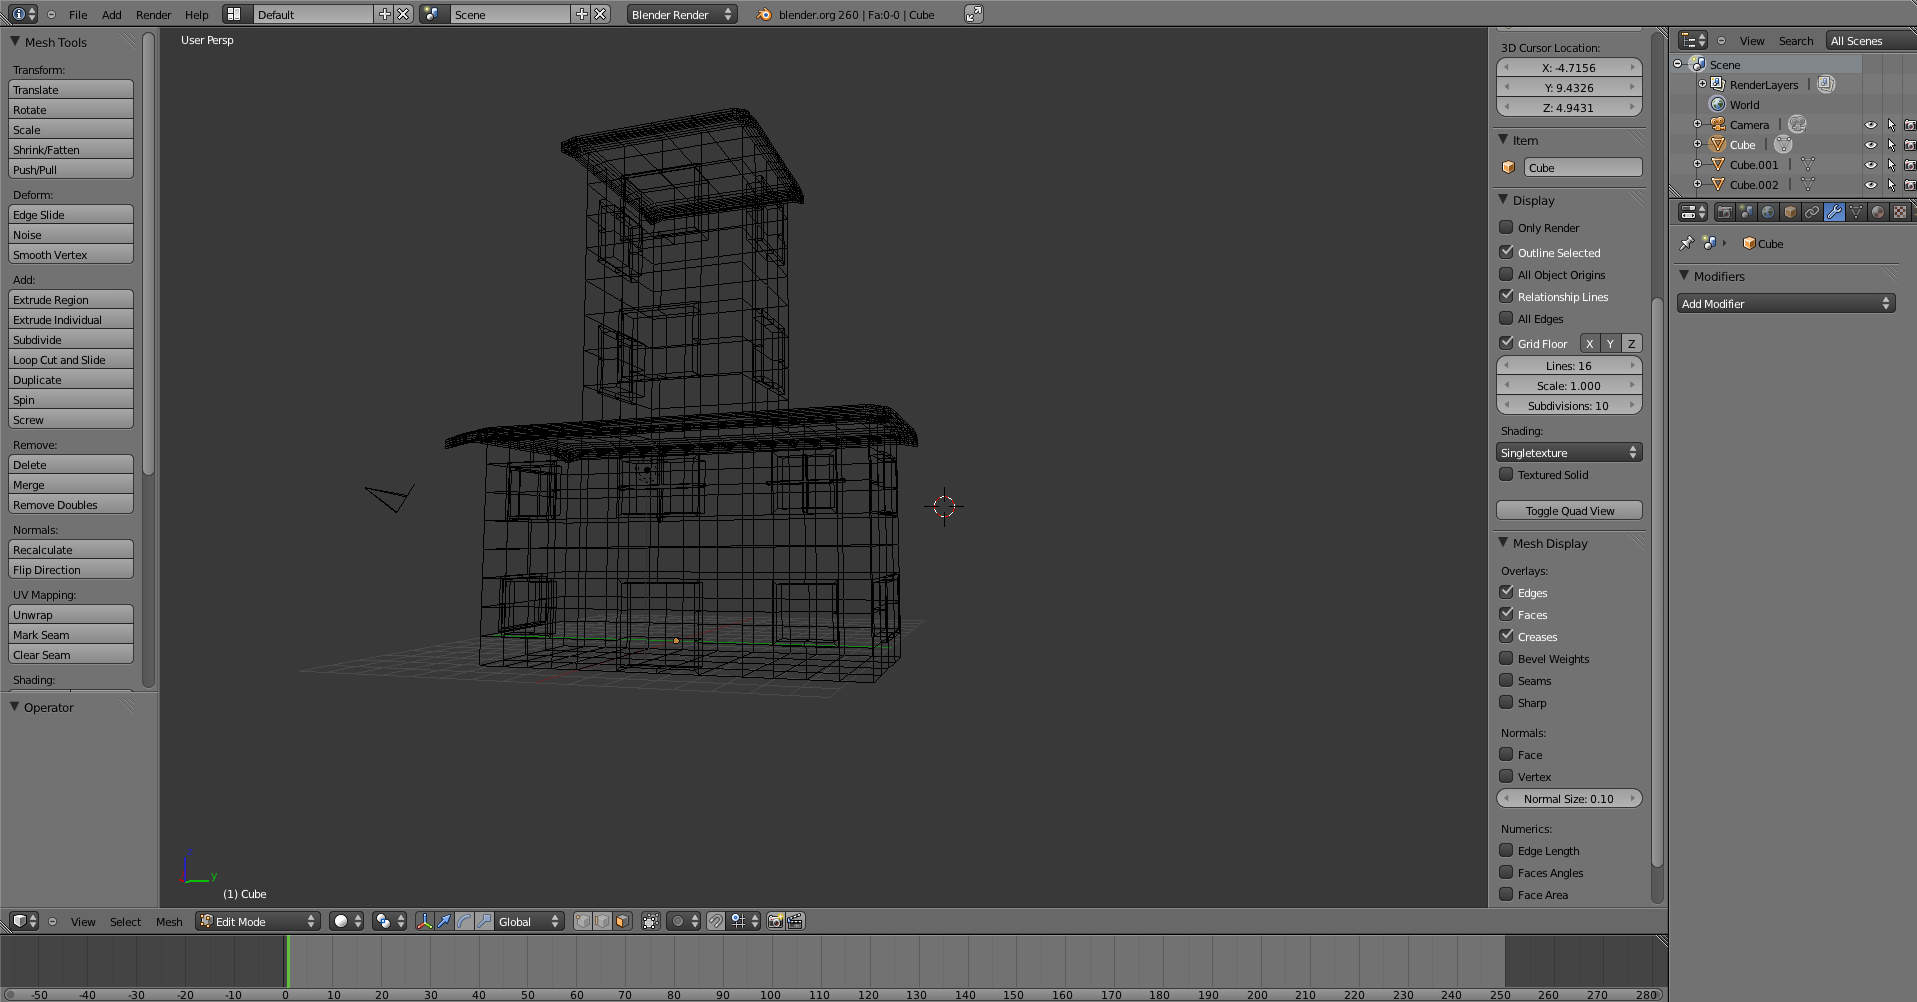Hide Cube.002 using its eye icon
Viewport: 1917px width, 1002px height.
[x=1870, y=184]
